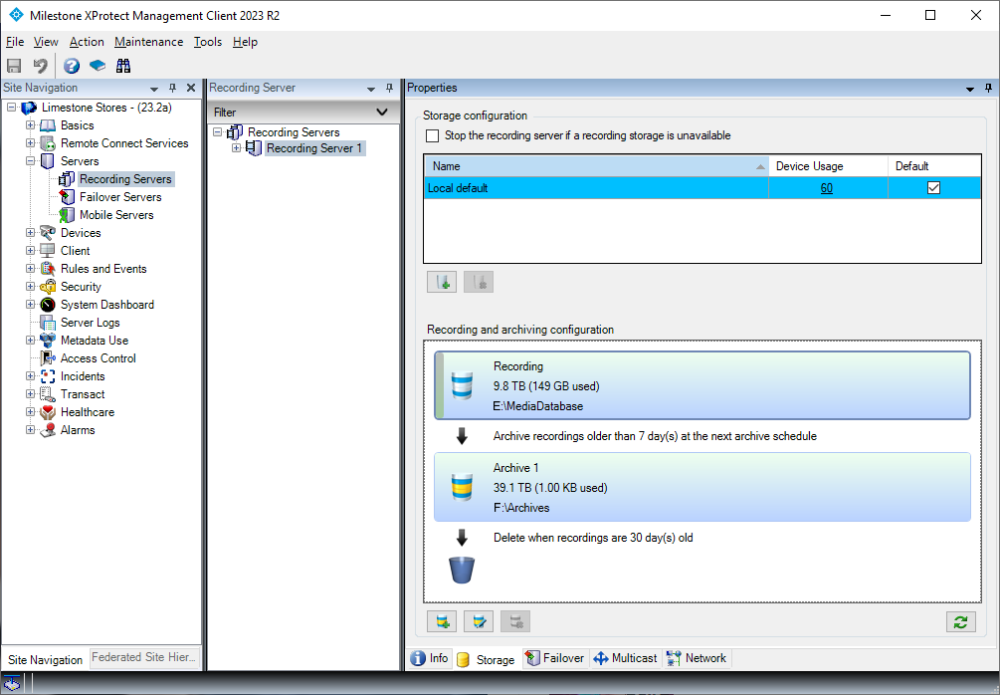Click the Save toolbar icon
This screenshot has width=1000, height=695.
tap(14, 66)
